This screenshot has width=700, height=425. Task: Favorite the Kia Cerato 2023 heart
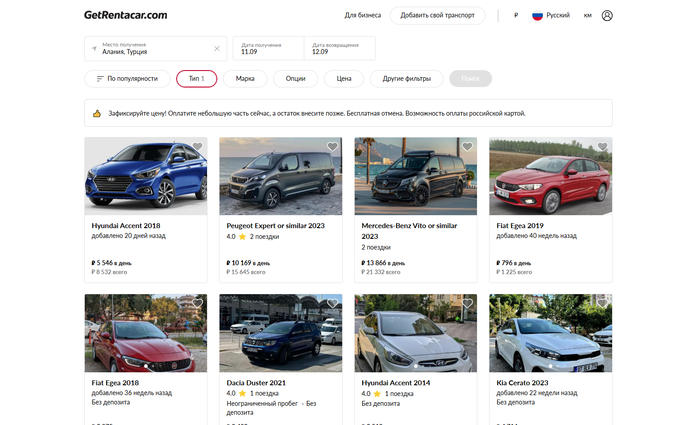[x=602, y=304]
